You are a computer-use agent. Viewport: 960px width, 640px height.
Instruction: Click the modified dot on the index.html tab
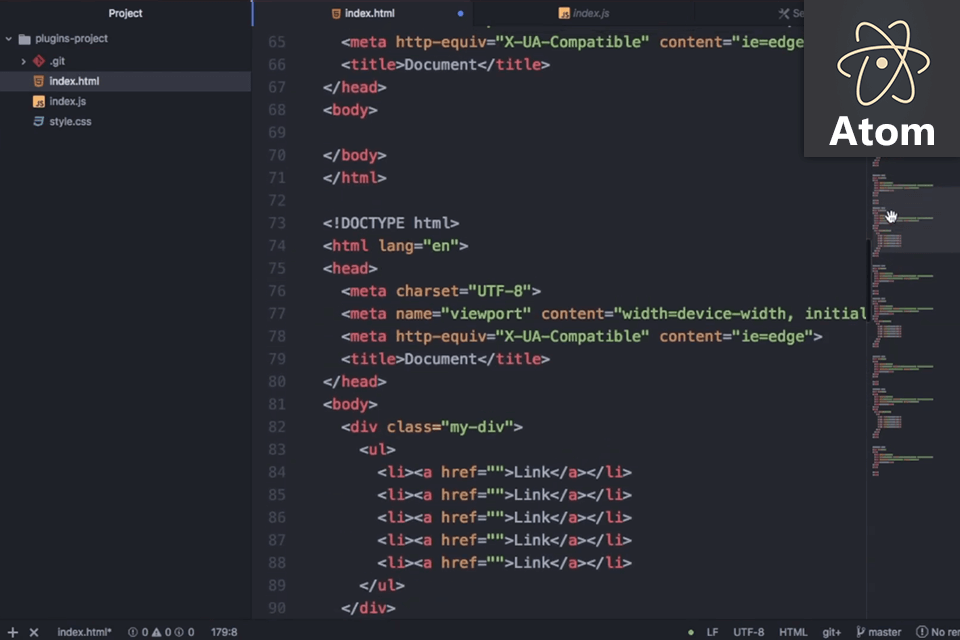coord(460,13)
